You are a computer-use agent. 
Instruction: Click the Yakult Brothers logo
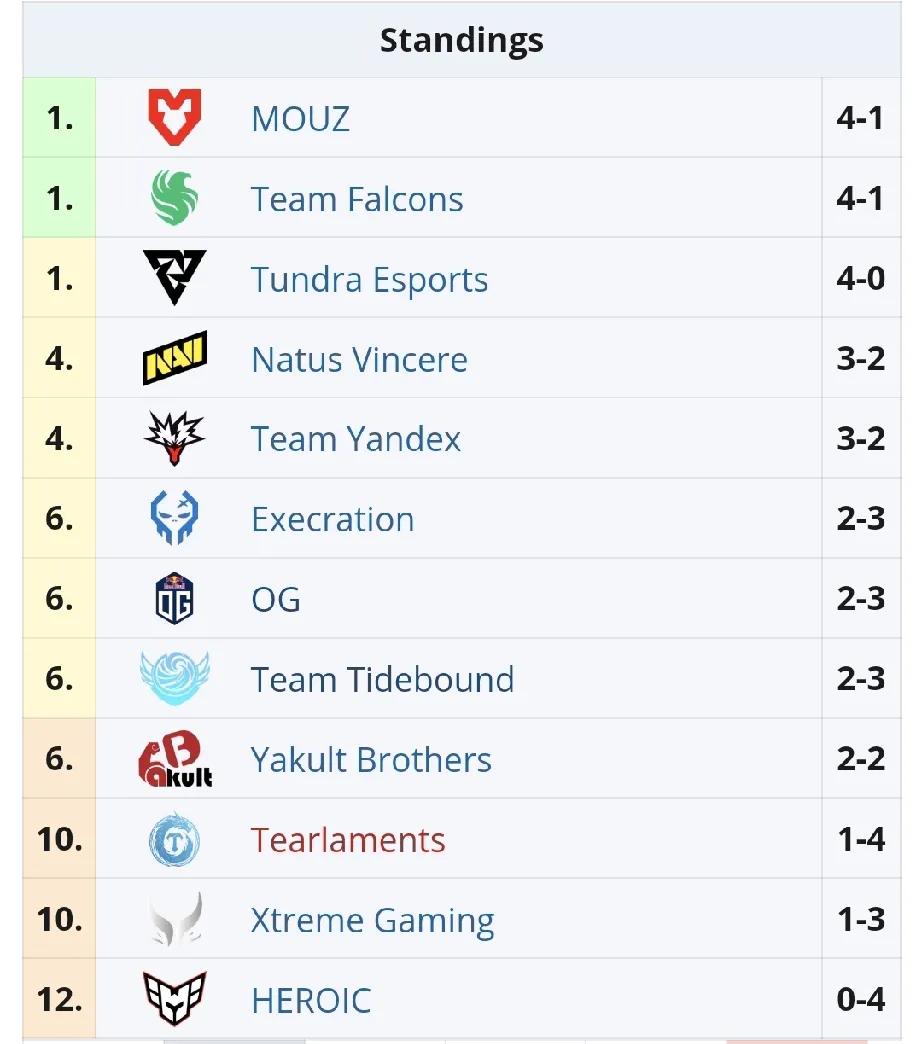[x=175, y=760]
